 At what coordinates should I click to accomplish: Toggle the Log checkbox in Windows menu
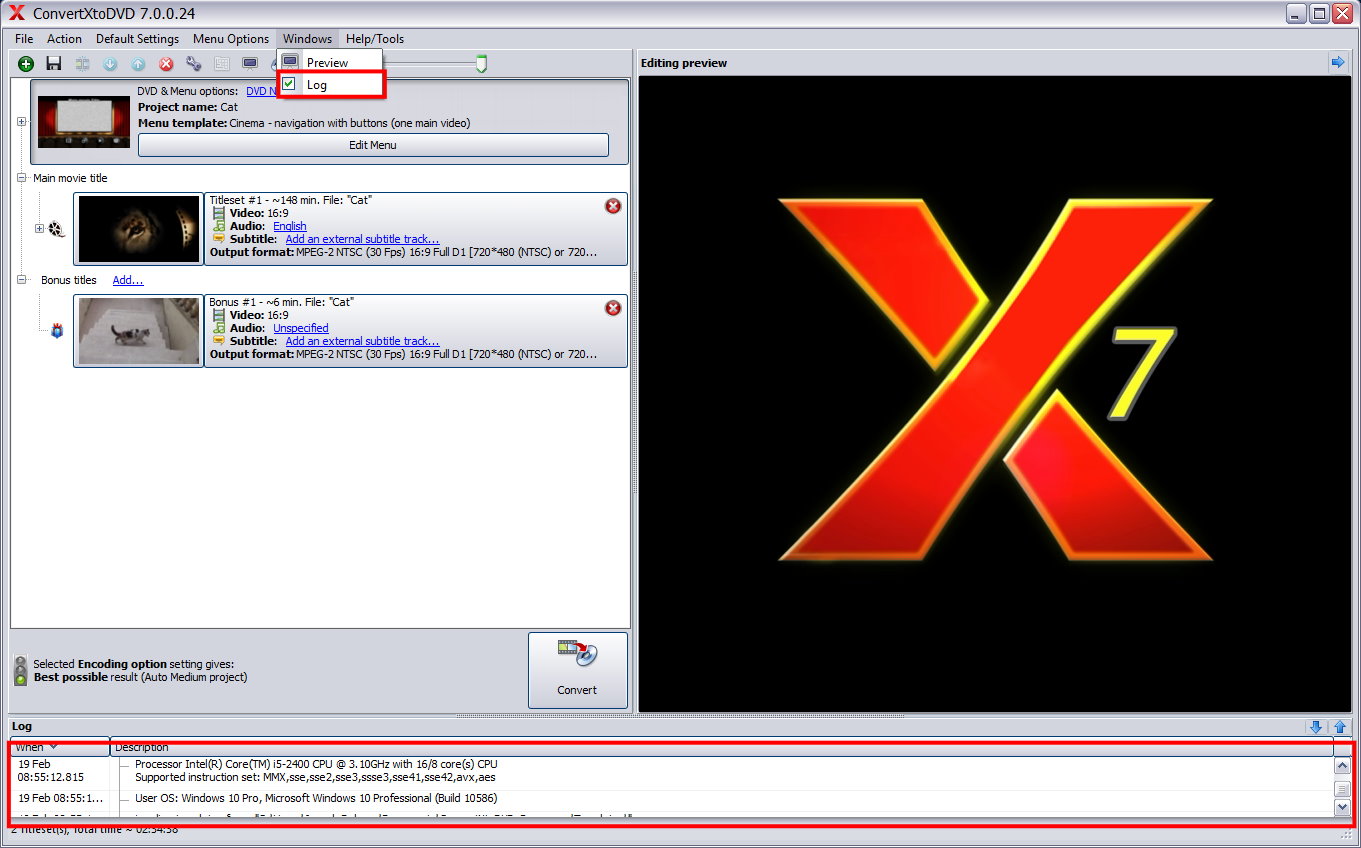click(289, 84)
